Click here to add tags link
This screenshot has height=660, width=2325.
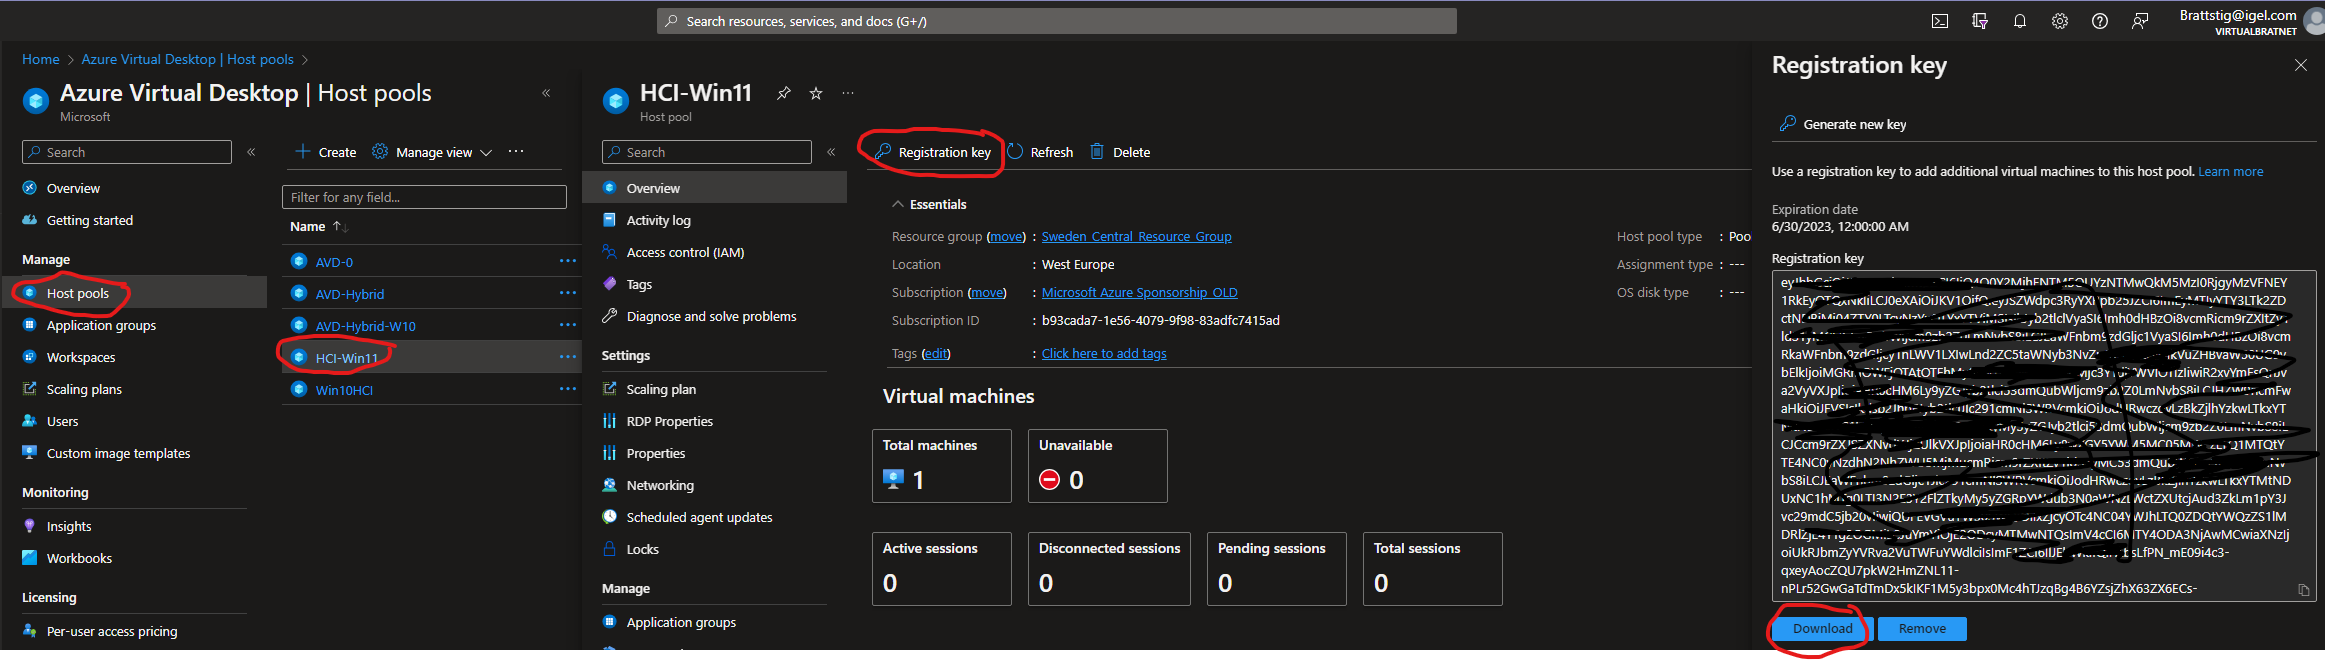click(x=1104, y=354)
